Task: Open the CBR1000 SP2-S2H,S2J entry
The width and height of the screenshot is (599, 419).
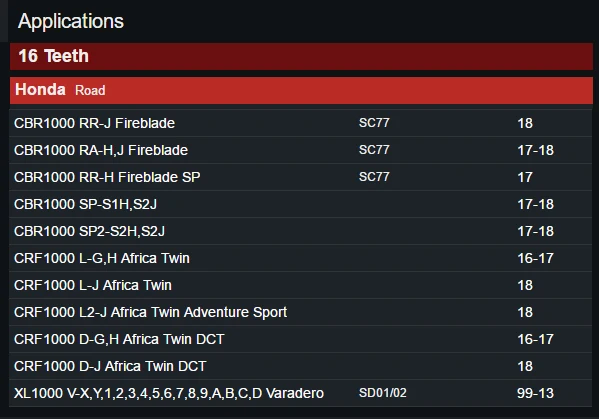Action: (x=301, y=231)
